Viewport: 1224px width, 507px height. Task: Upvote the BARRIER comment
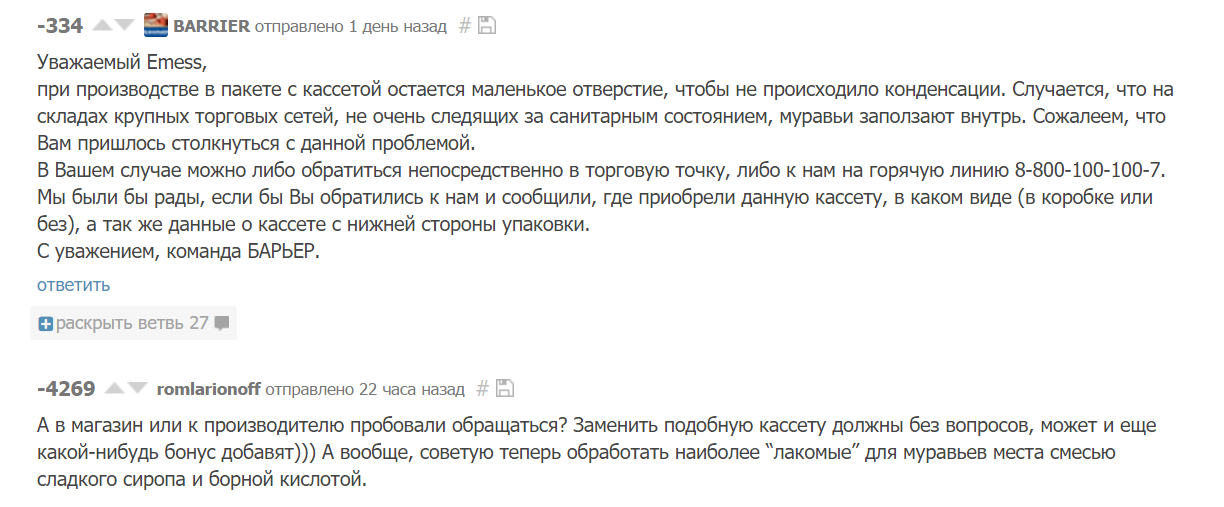[x=102, y=26]
